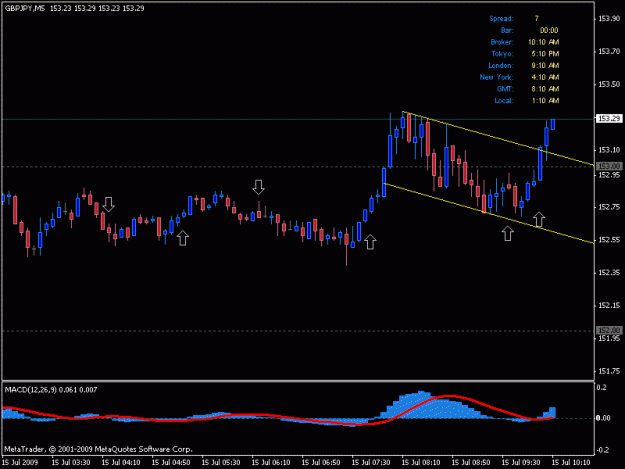Click the '15 Jul 04:50' time axis label
Viewport: 625px width, 469px height.
(171, 463)
